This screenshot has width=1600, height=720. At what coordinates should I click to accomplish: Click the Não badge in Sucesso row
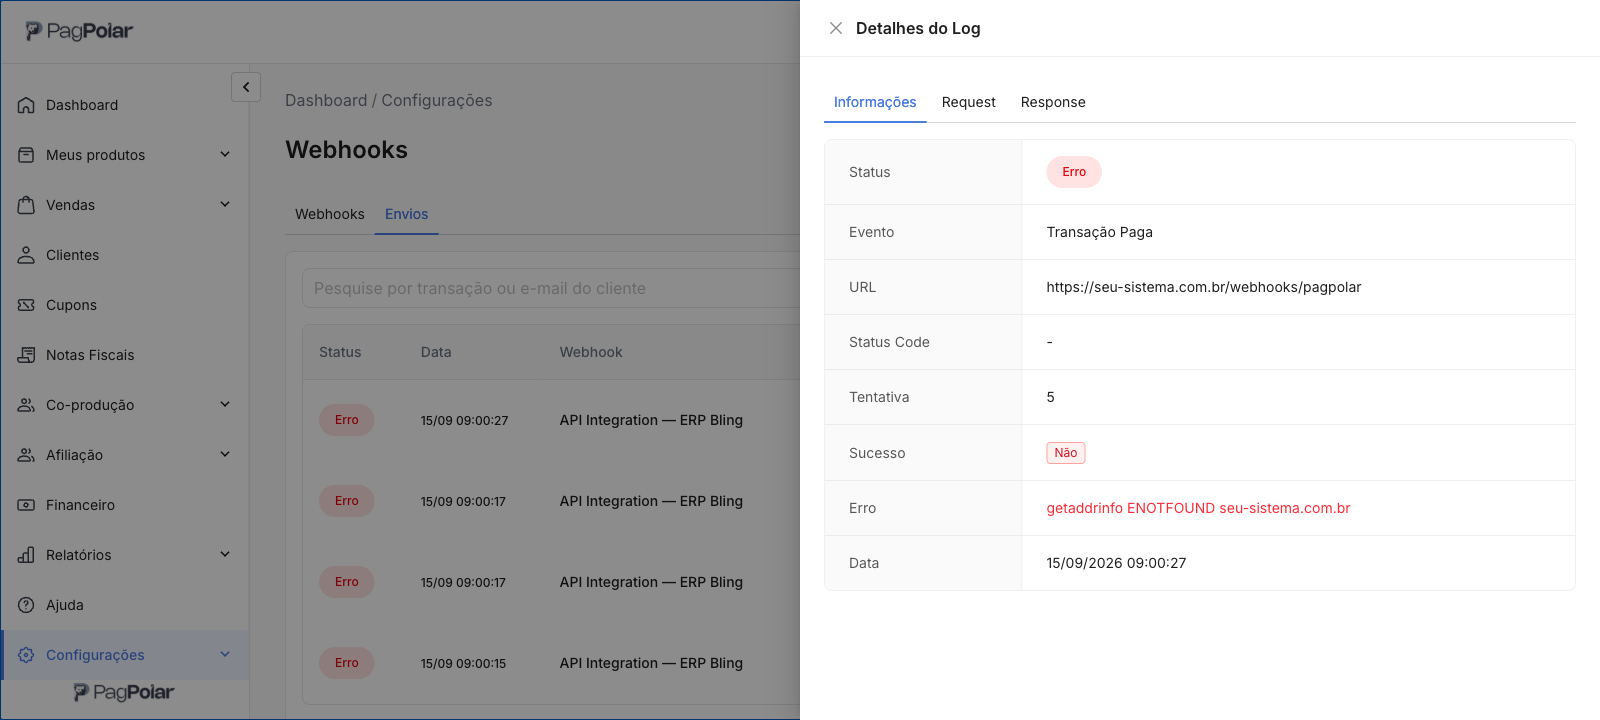[1066, 453]
